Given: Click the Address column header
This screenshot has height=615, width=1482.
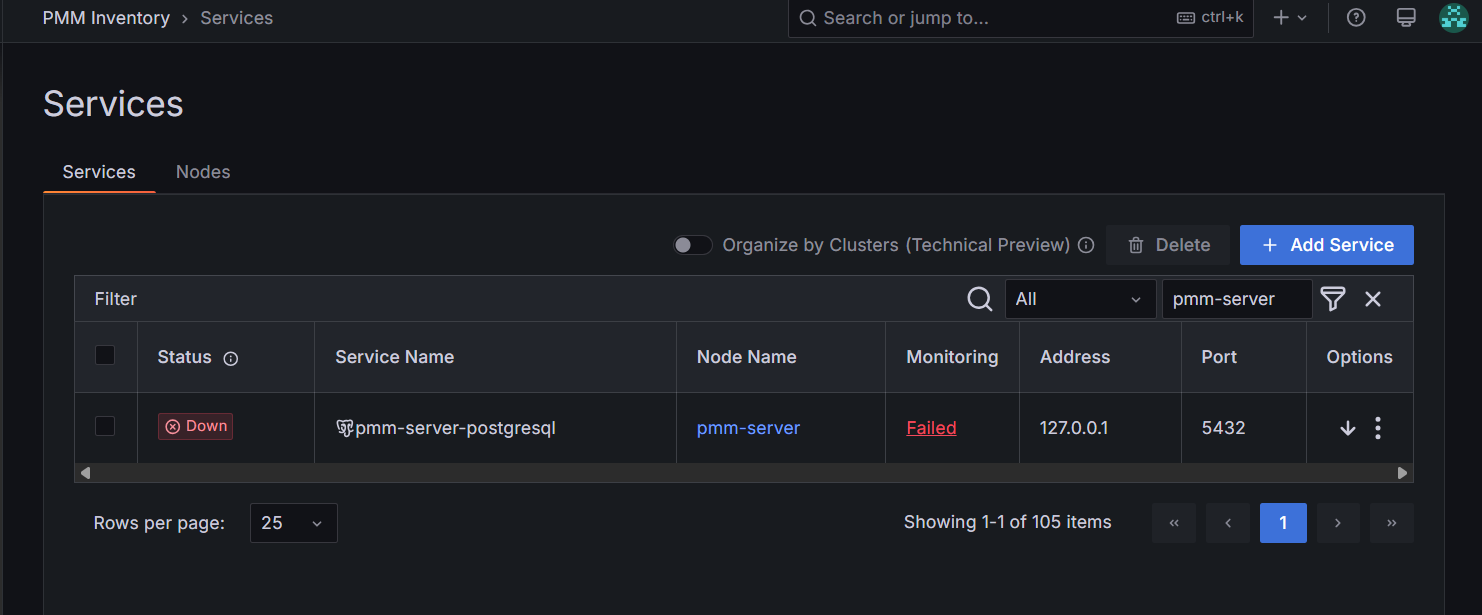Looking at the screenshot, I should click(x=1075, y=357).
